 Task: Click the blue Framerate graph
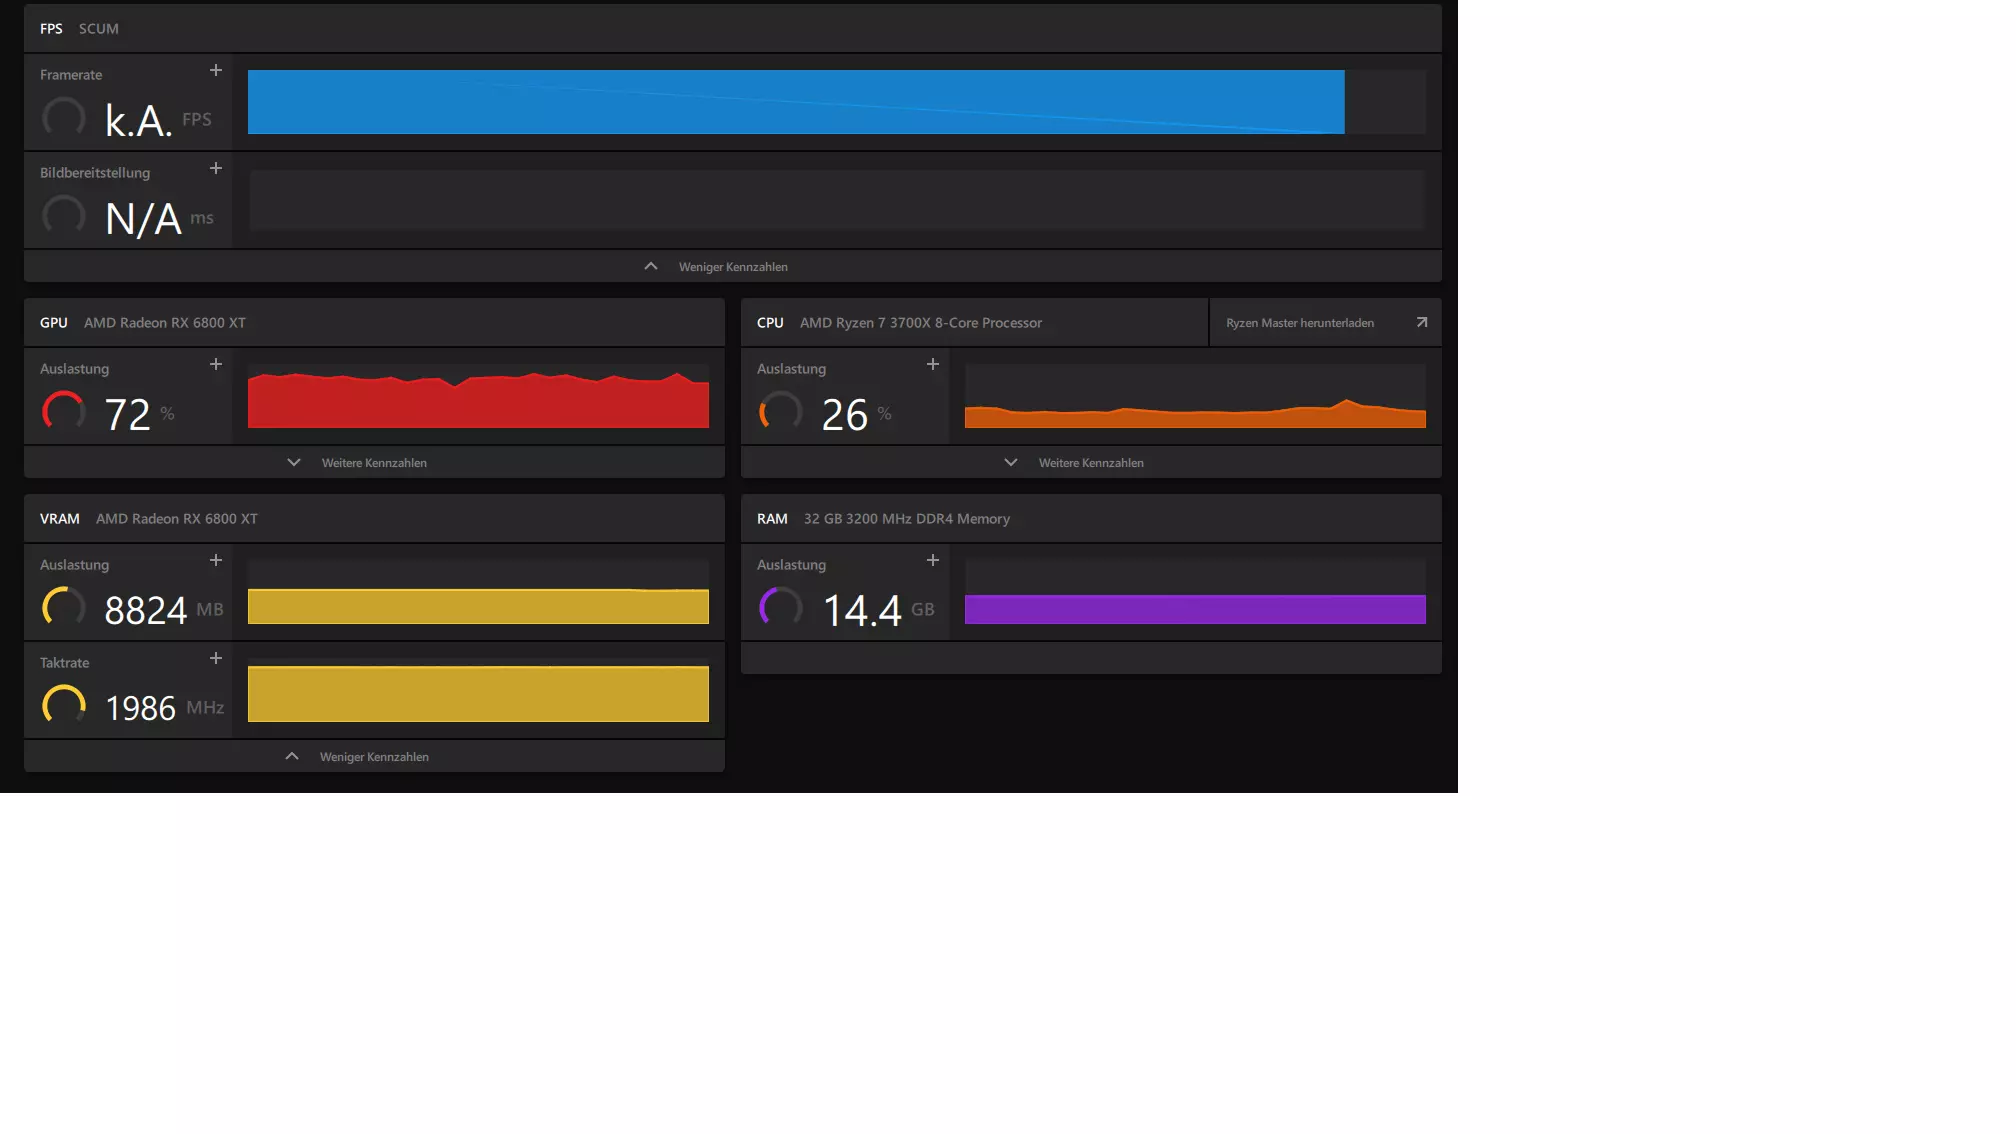795,102
